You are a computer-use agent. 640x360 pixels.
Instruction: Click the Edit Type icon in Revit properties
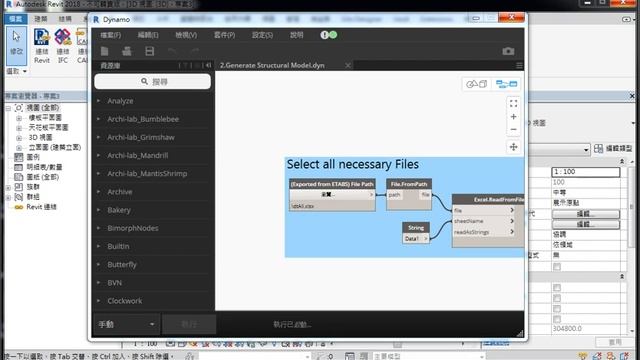(598, 149)
